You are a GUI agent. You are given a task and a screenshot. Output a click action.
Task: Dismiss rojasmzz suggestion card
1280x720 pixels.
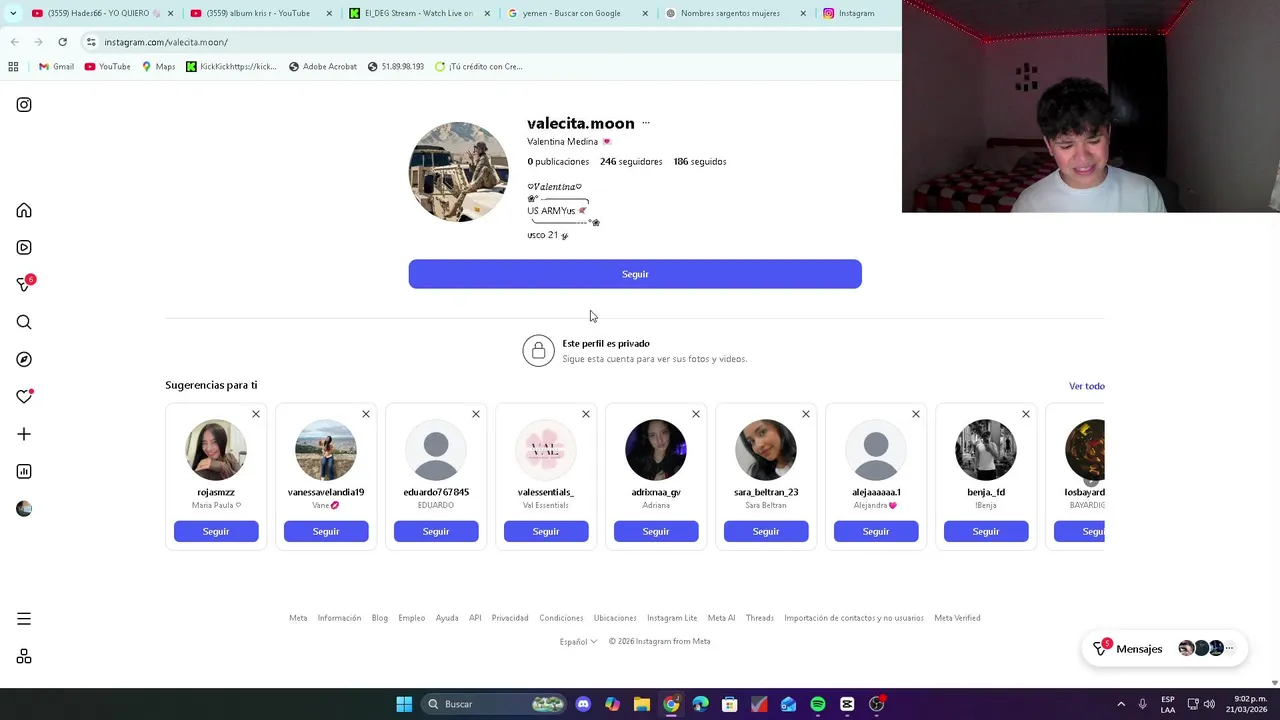click(x=256, y=414)
